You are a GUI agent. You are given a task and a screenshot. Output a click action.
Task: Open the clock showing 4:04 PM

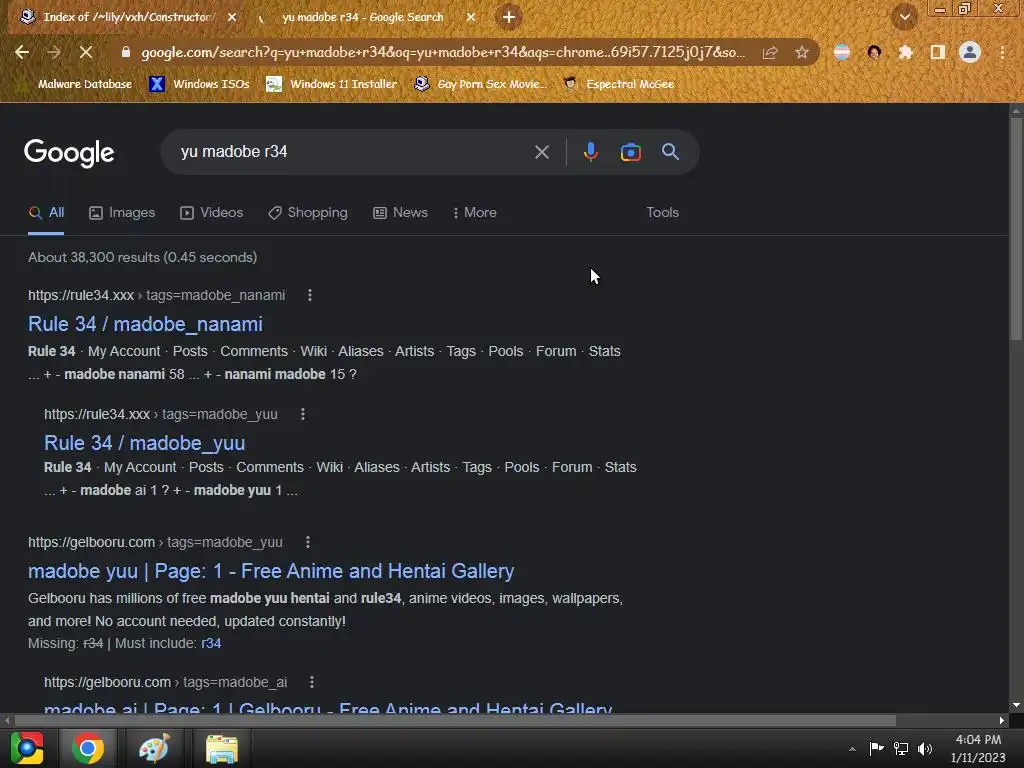coord(978,740)
